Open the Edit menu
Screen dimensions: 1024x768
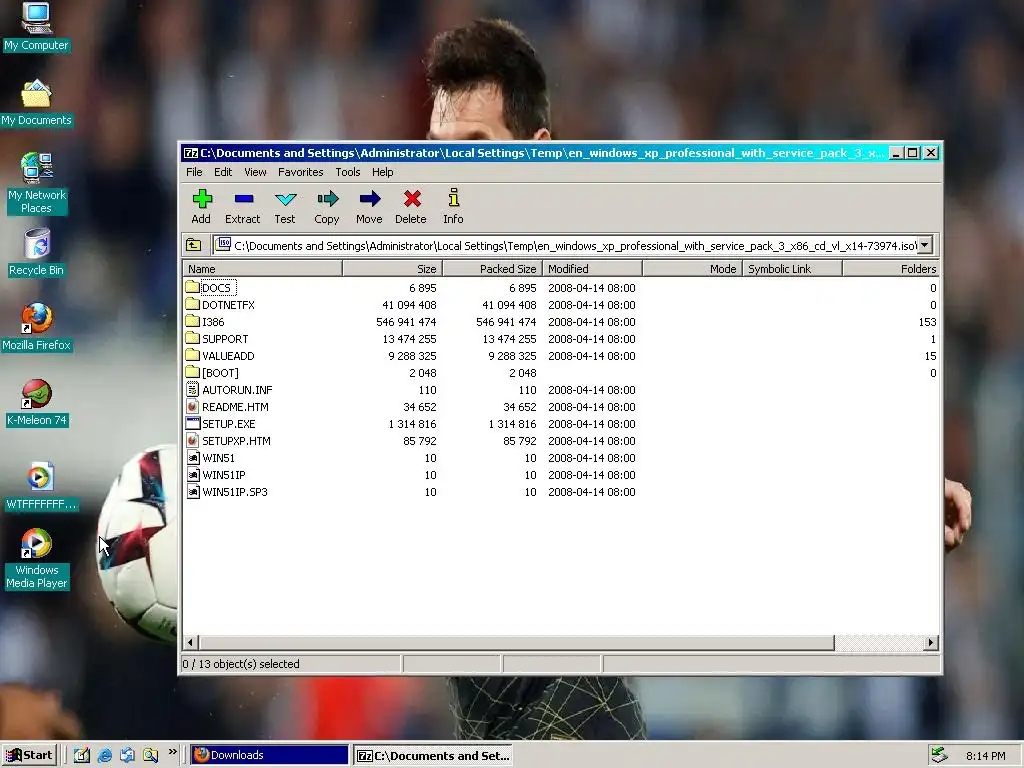(223, 172)
